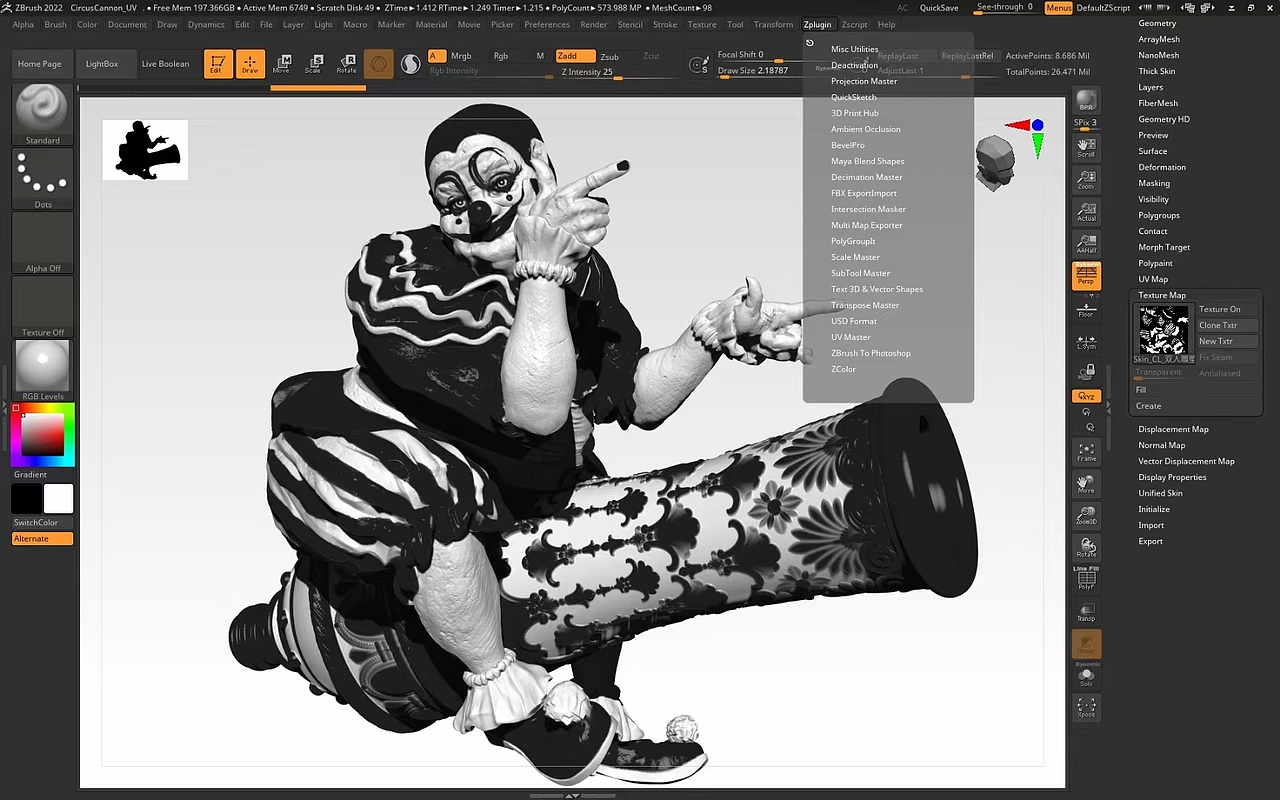The height and width of the screenshot is (800, 1280).
Task: Switch to Move transform mode
Action: [282, 64]
